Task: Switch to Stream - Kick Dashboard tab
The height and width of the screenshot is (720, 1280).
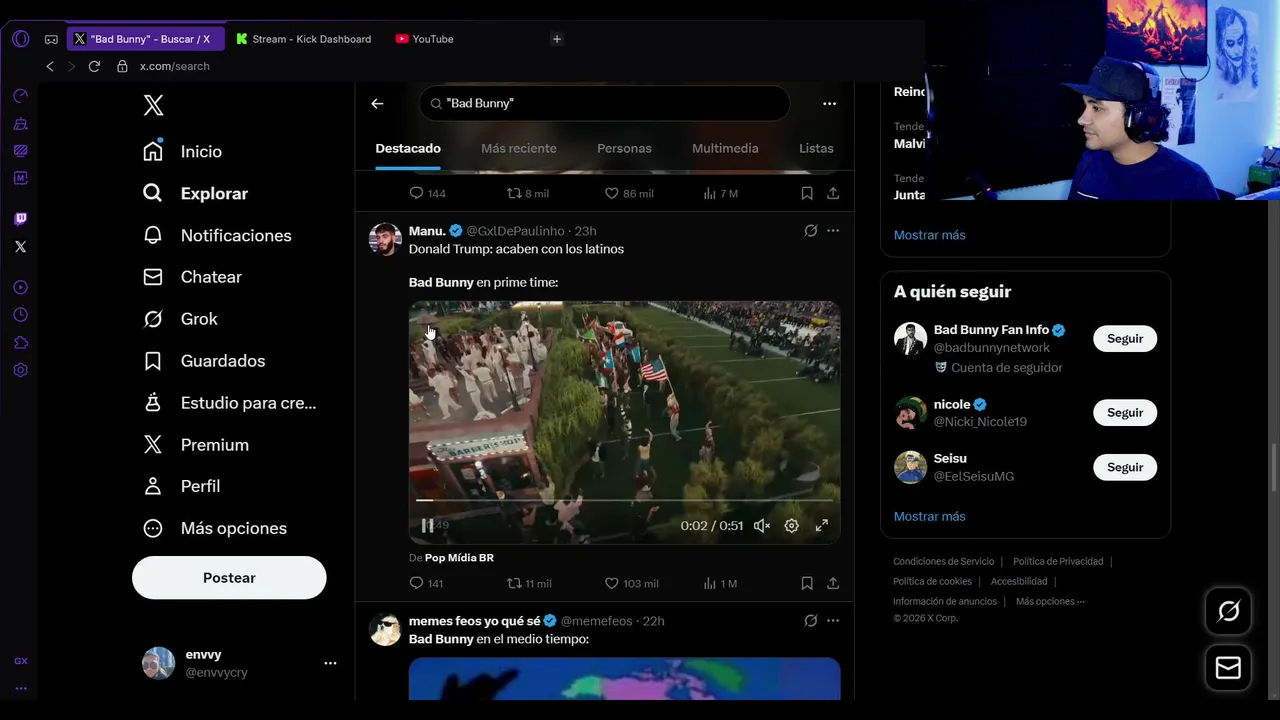Action: (x=305, y=39)
